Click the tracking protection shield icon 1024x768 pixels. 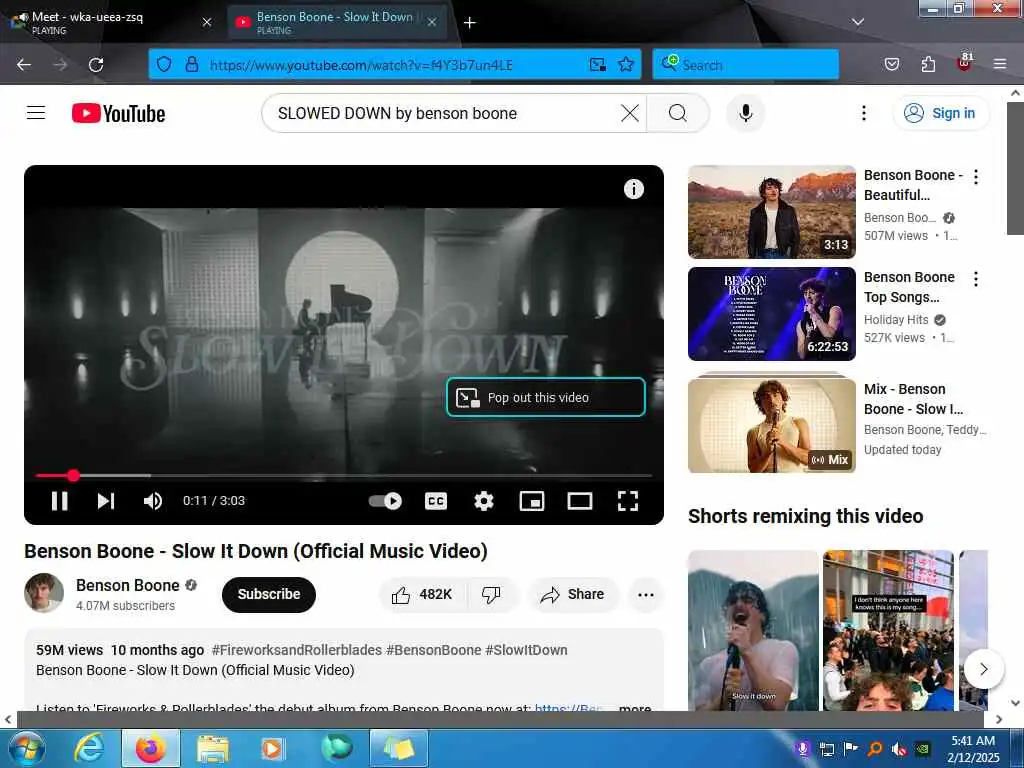(x=164, y=65)
